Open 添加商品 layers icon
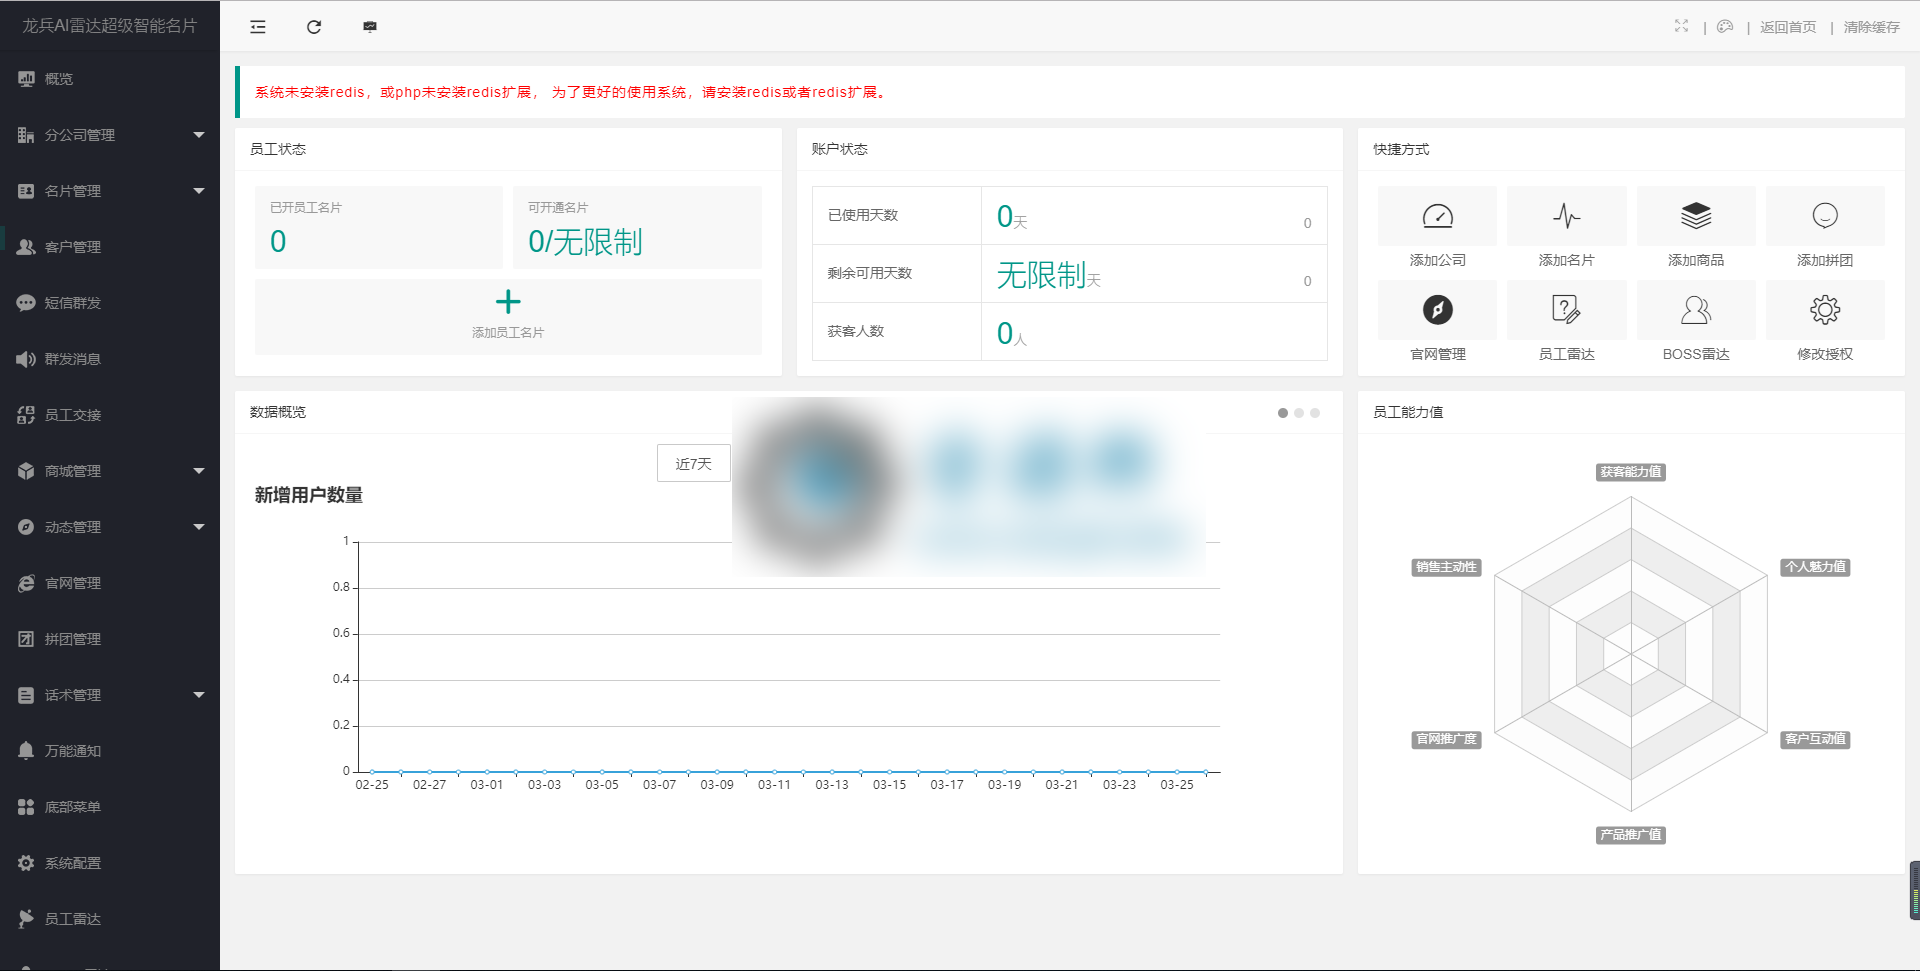Screen dimensions: 1920x971 (1696, 216)
